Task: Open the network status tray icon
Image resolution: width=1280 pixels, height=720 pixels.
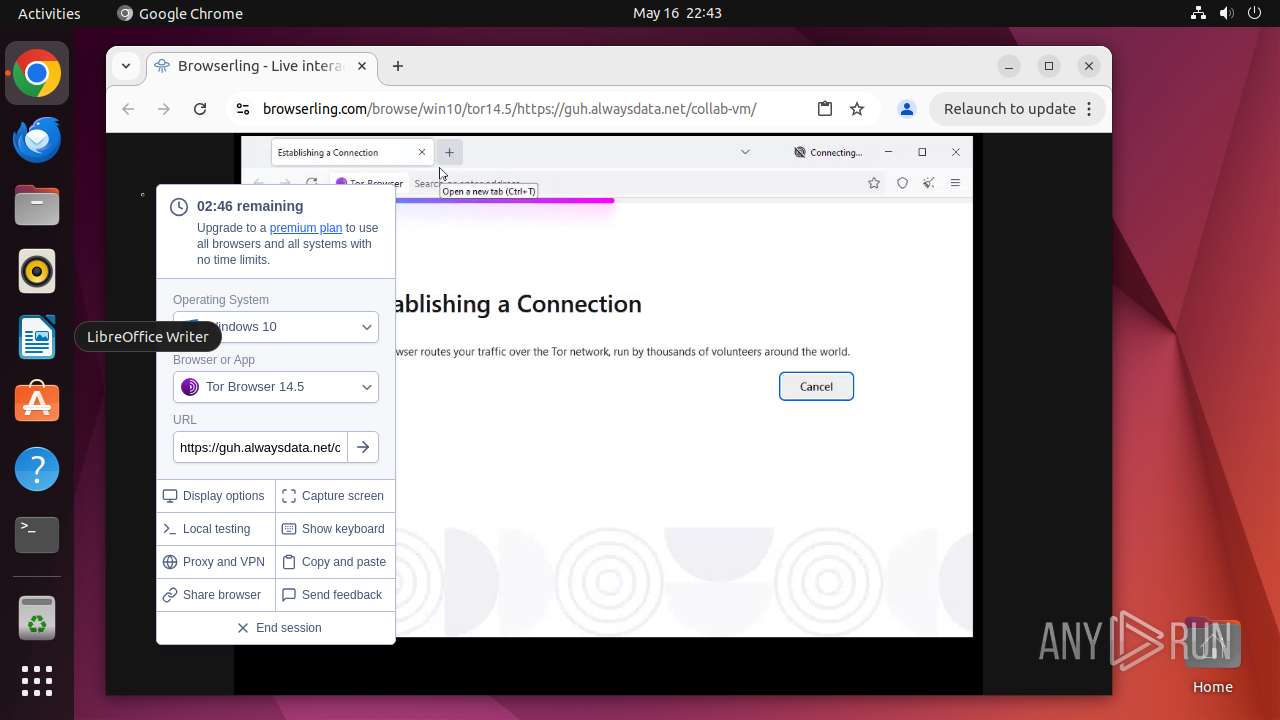Action: point(1198,13)
